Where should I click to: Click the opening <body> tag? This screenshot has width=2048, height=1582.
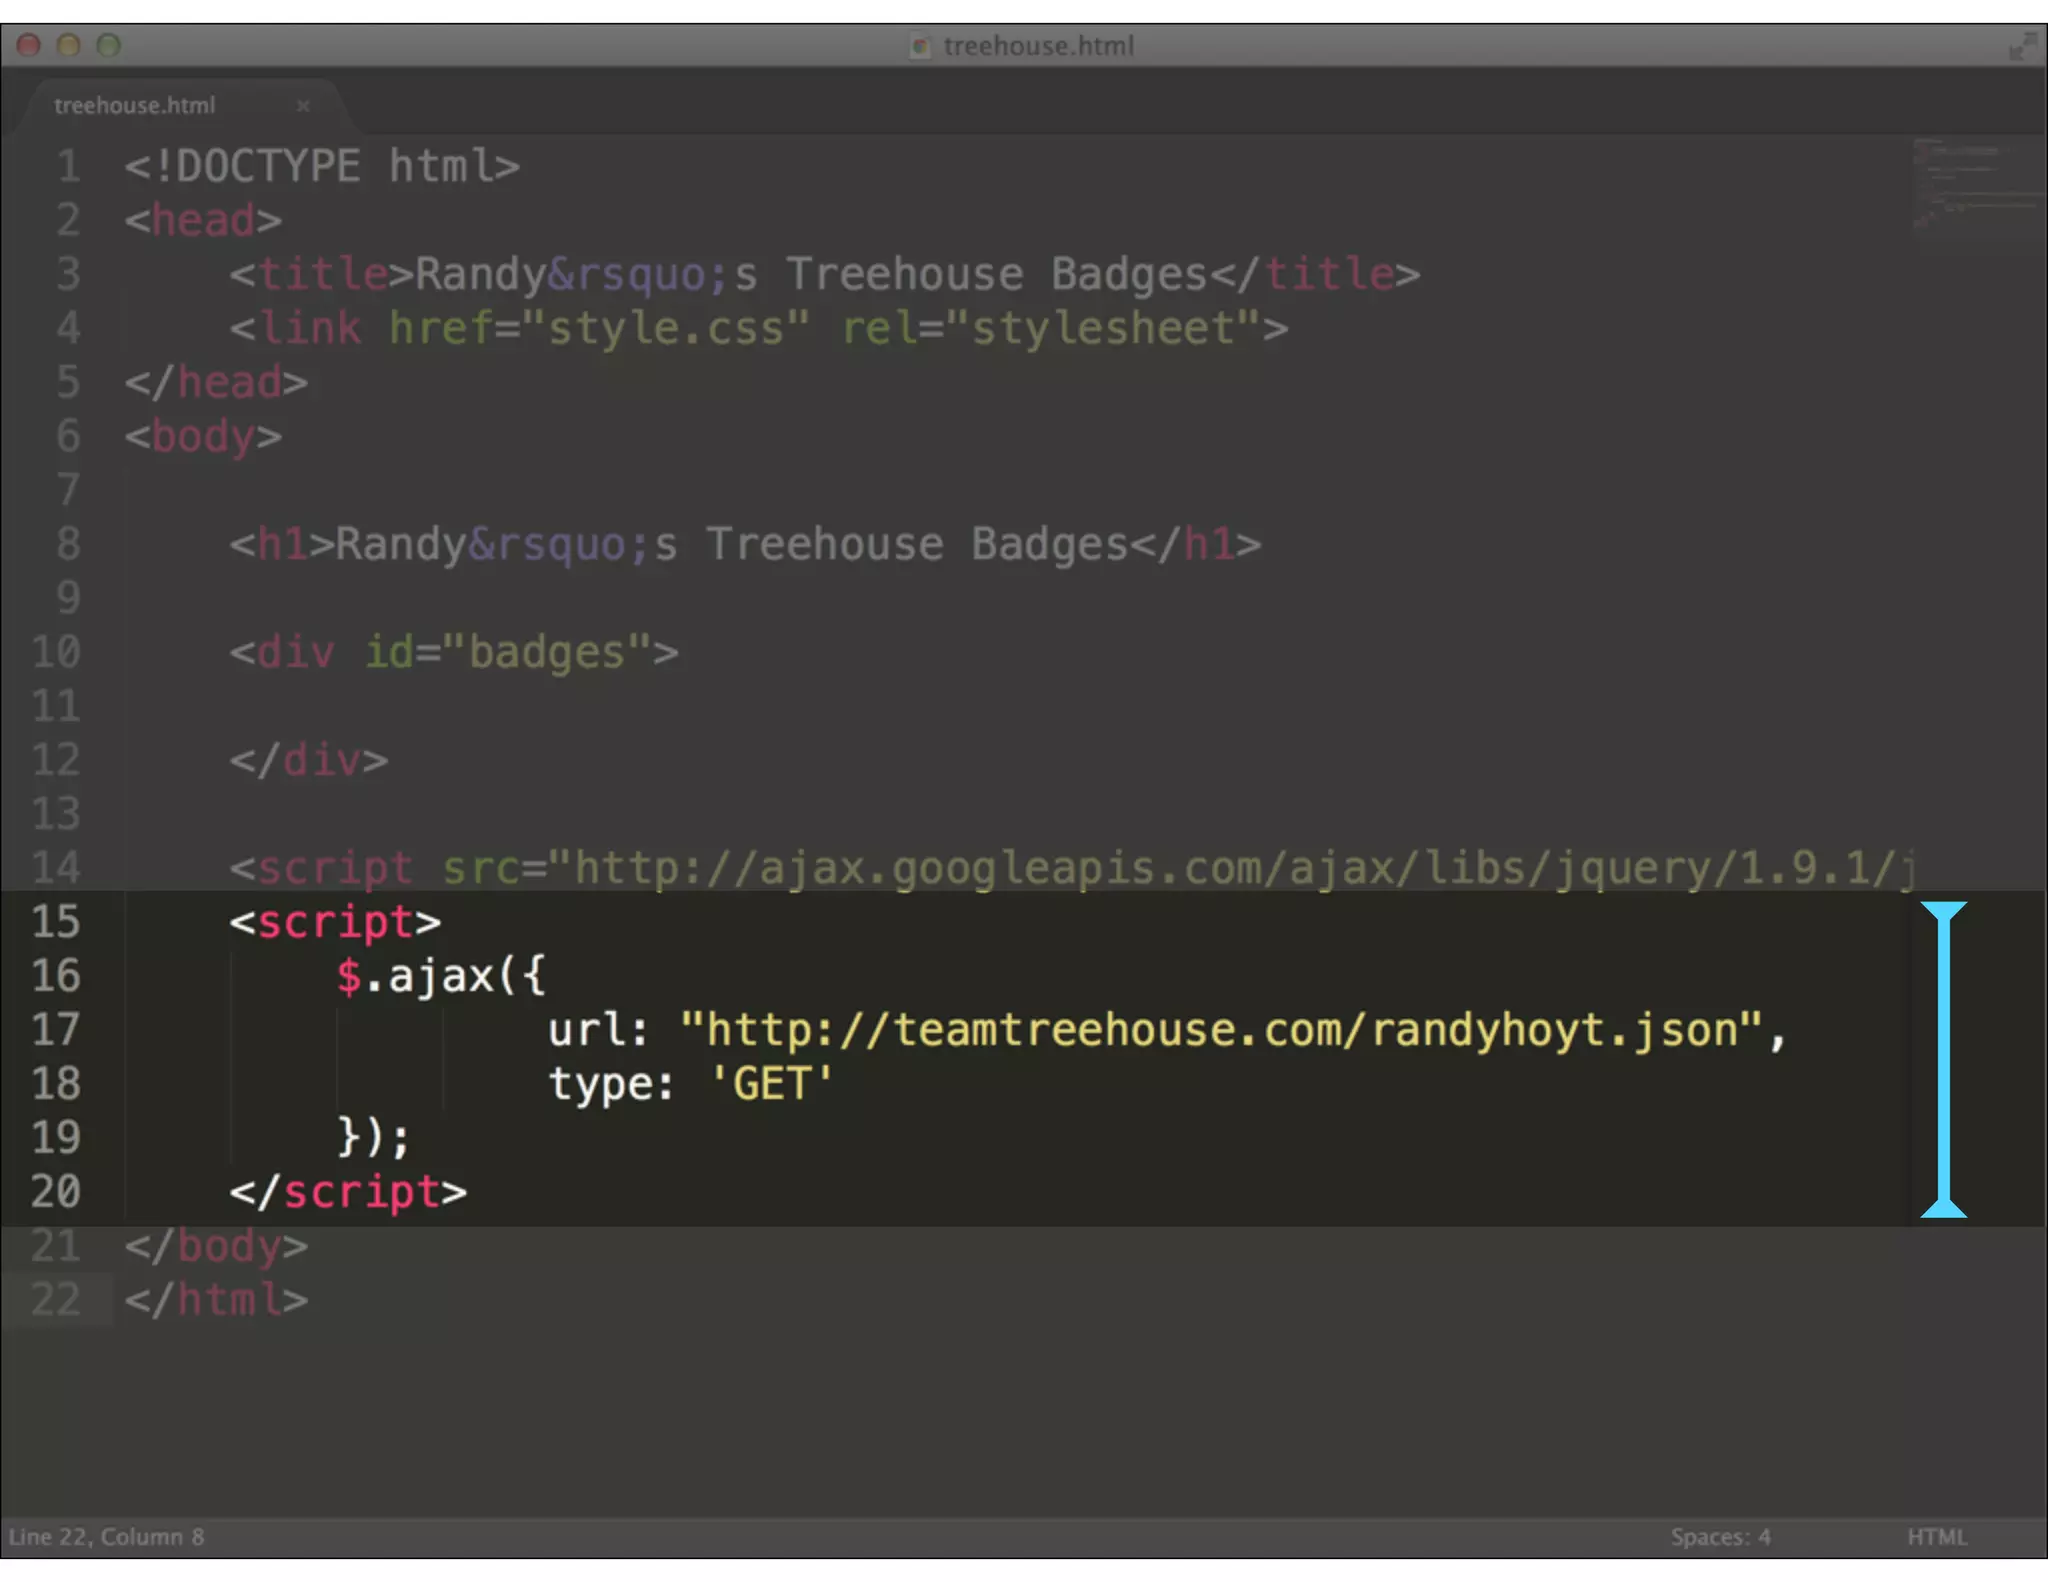203,436
